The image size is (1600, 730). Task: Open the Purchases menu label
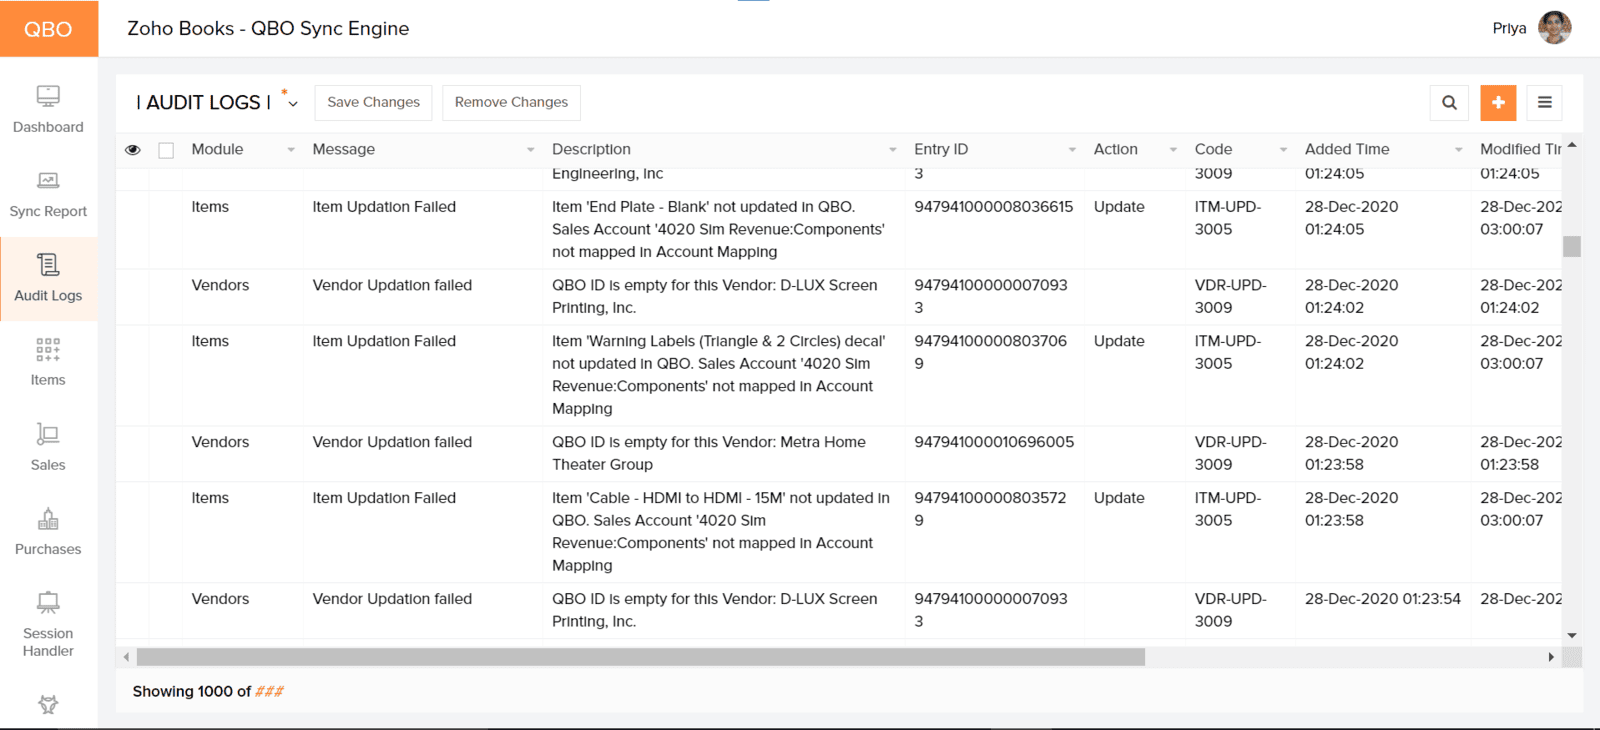point(48,549)
